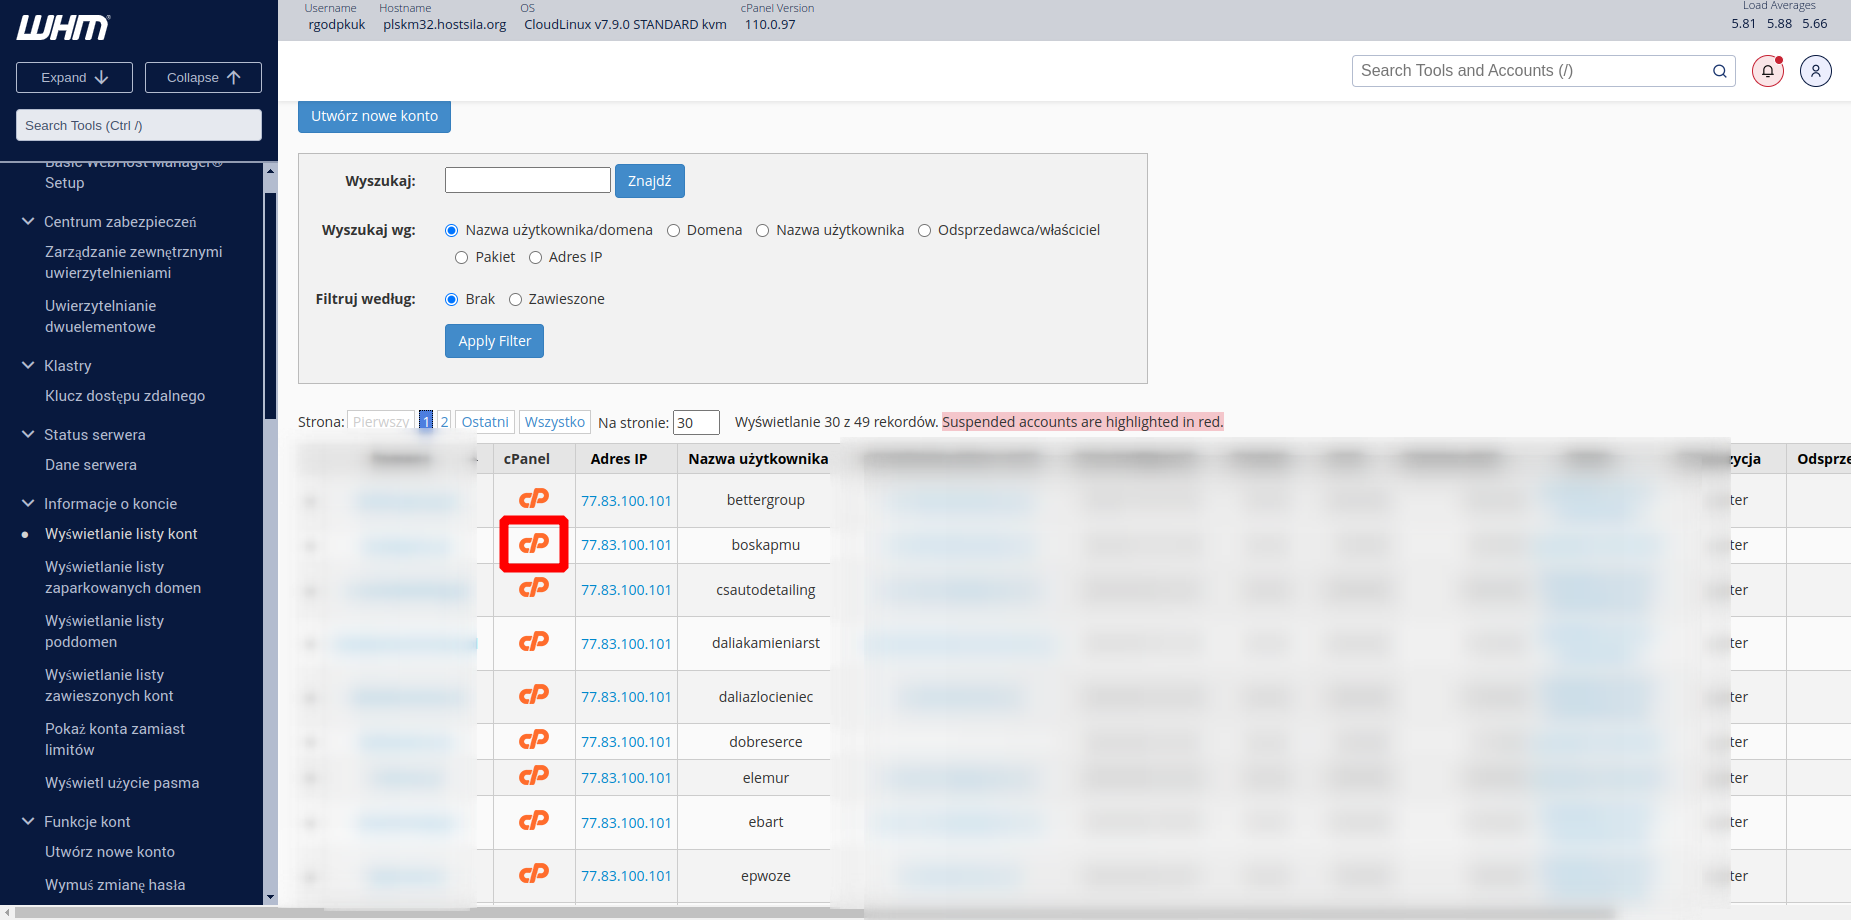Open bettergroup IP 77.83.100.101 link
Viewport: 1851px width, 920px height.
click(626, 501)
